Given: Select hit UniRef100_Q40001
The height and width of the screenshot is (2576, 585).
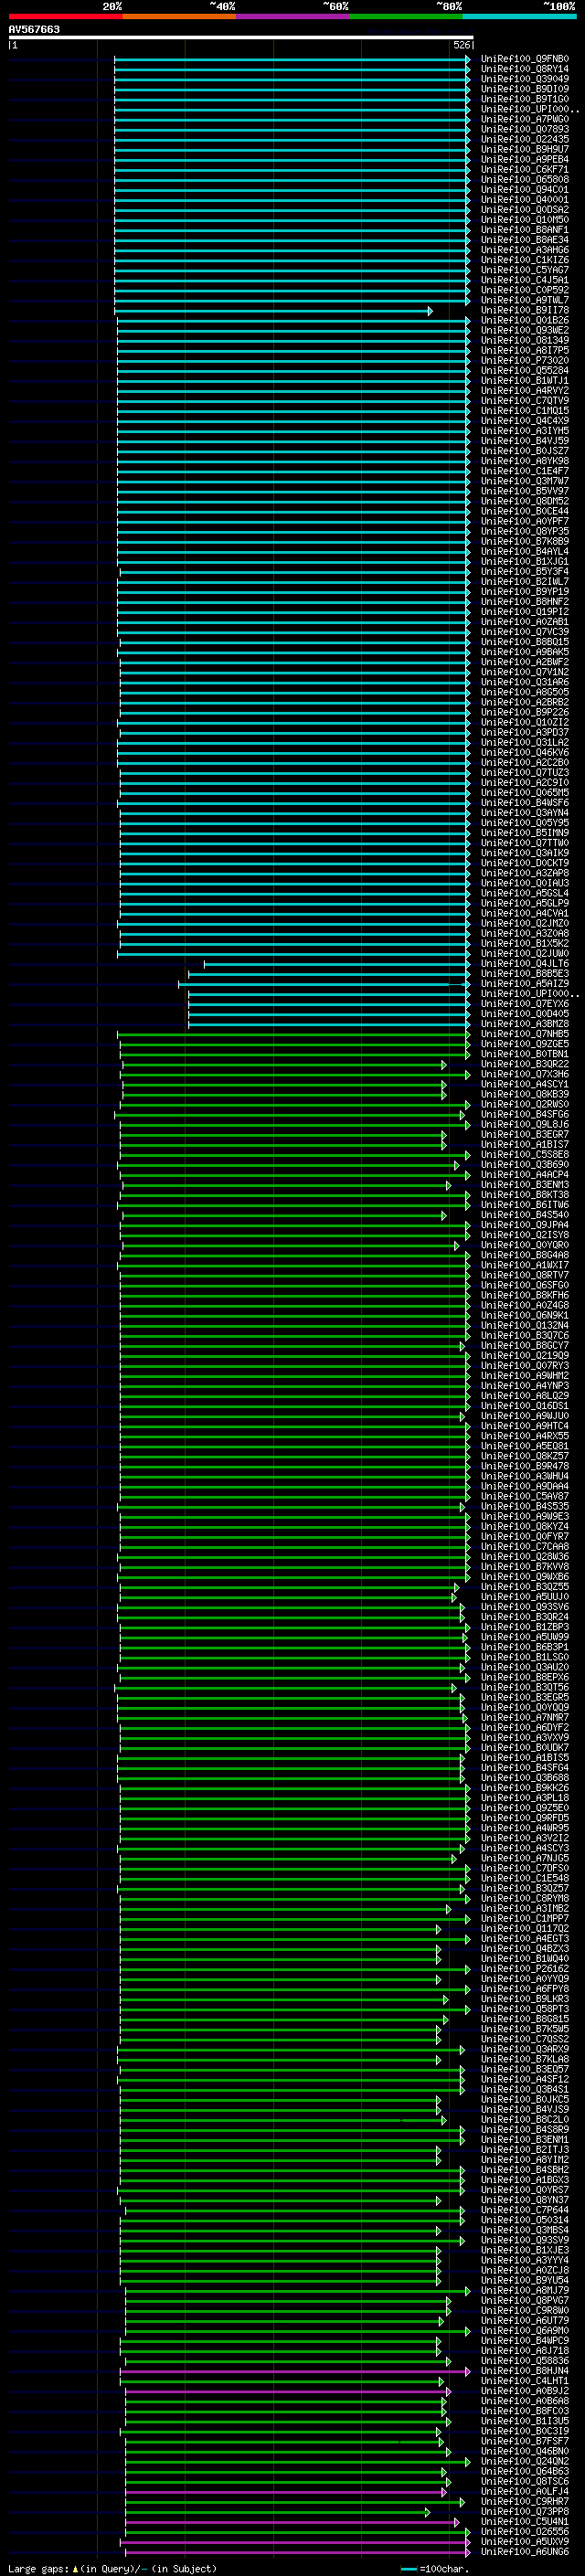Looking at the screenshot, I should (525, 200).
